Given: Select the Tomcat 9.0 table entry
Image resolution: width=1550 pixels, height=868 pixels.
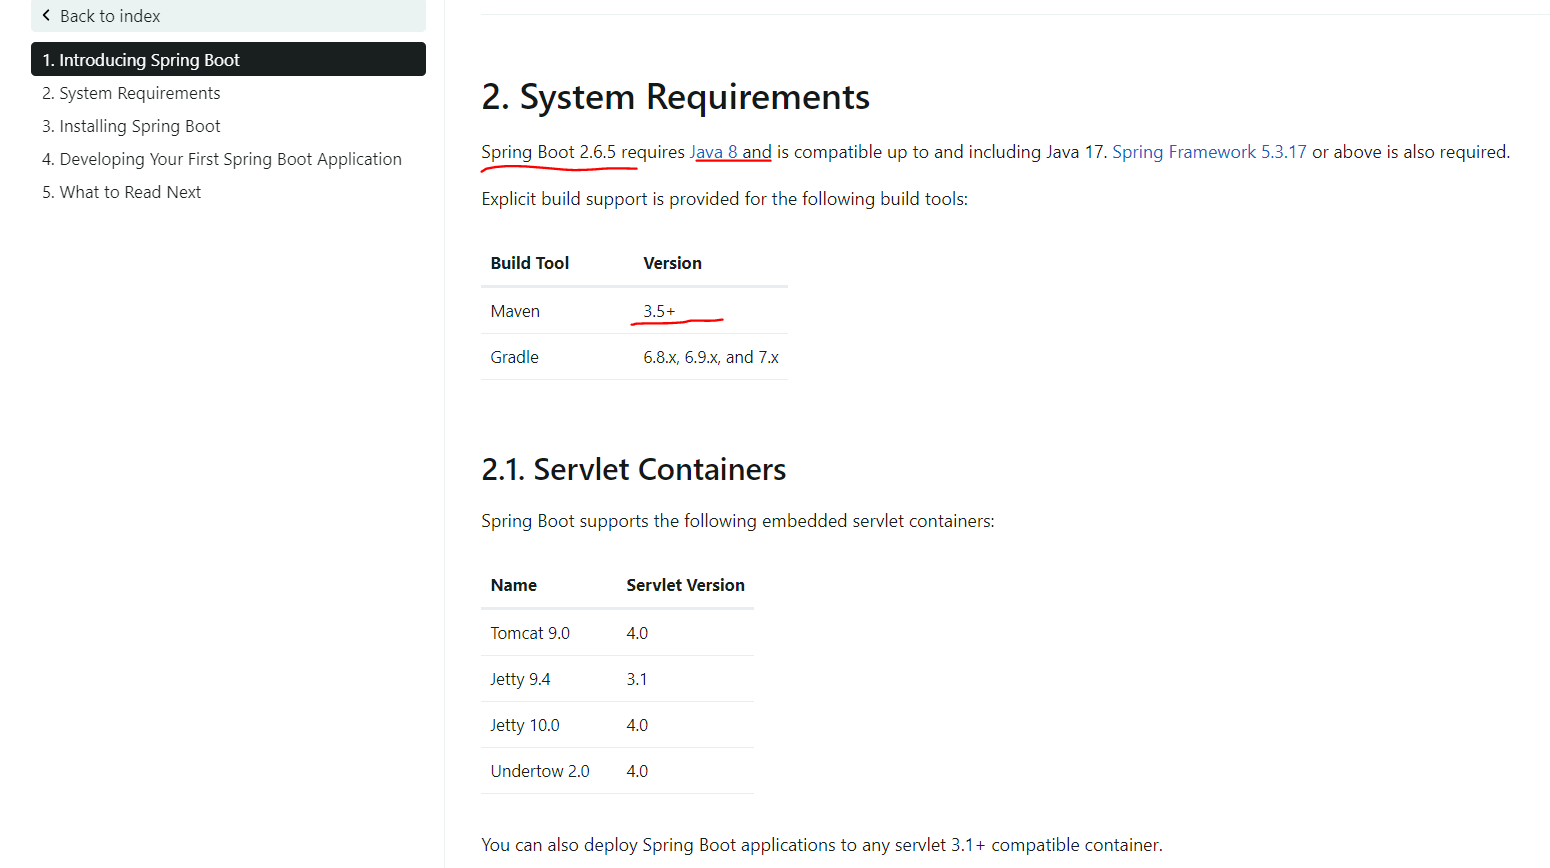Looking at the screenshot, I should 530,633.
